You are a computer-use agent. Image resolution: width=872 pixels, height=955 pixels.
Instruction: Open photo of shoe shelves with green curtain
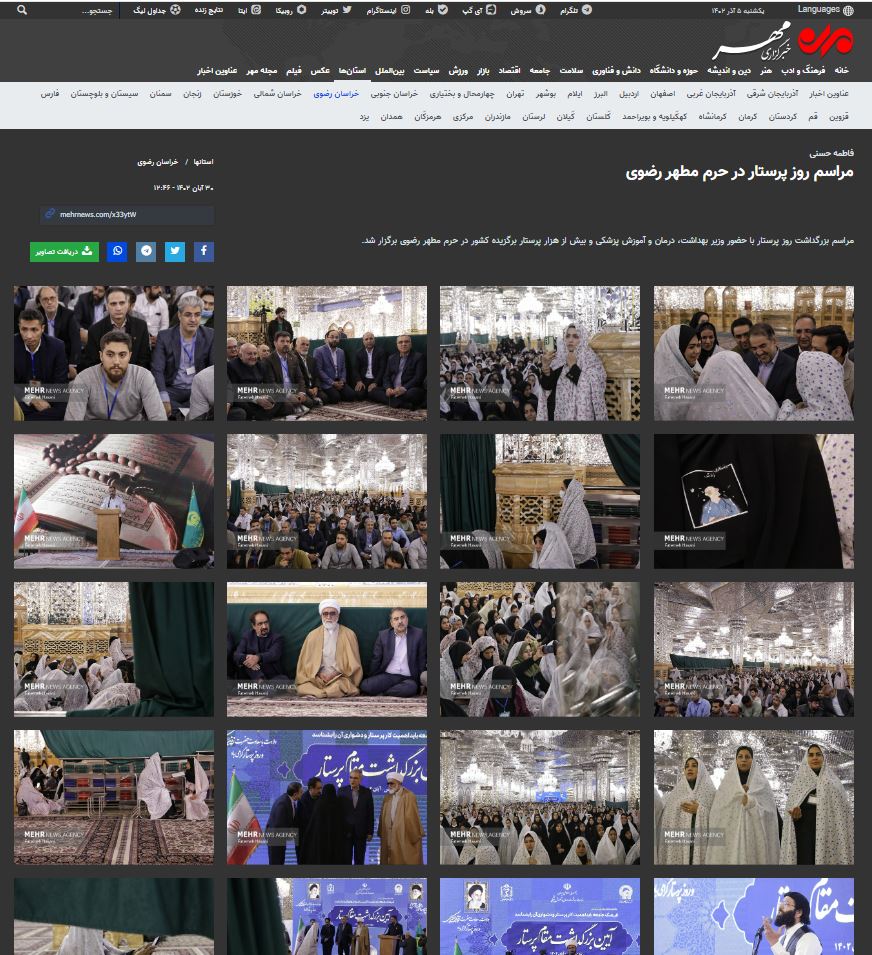(114, 797)
